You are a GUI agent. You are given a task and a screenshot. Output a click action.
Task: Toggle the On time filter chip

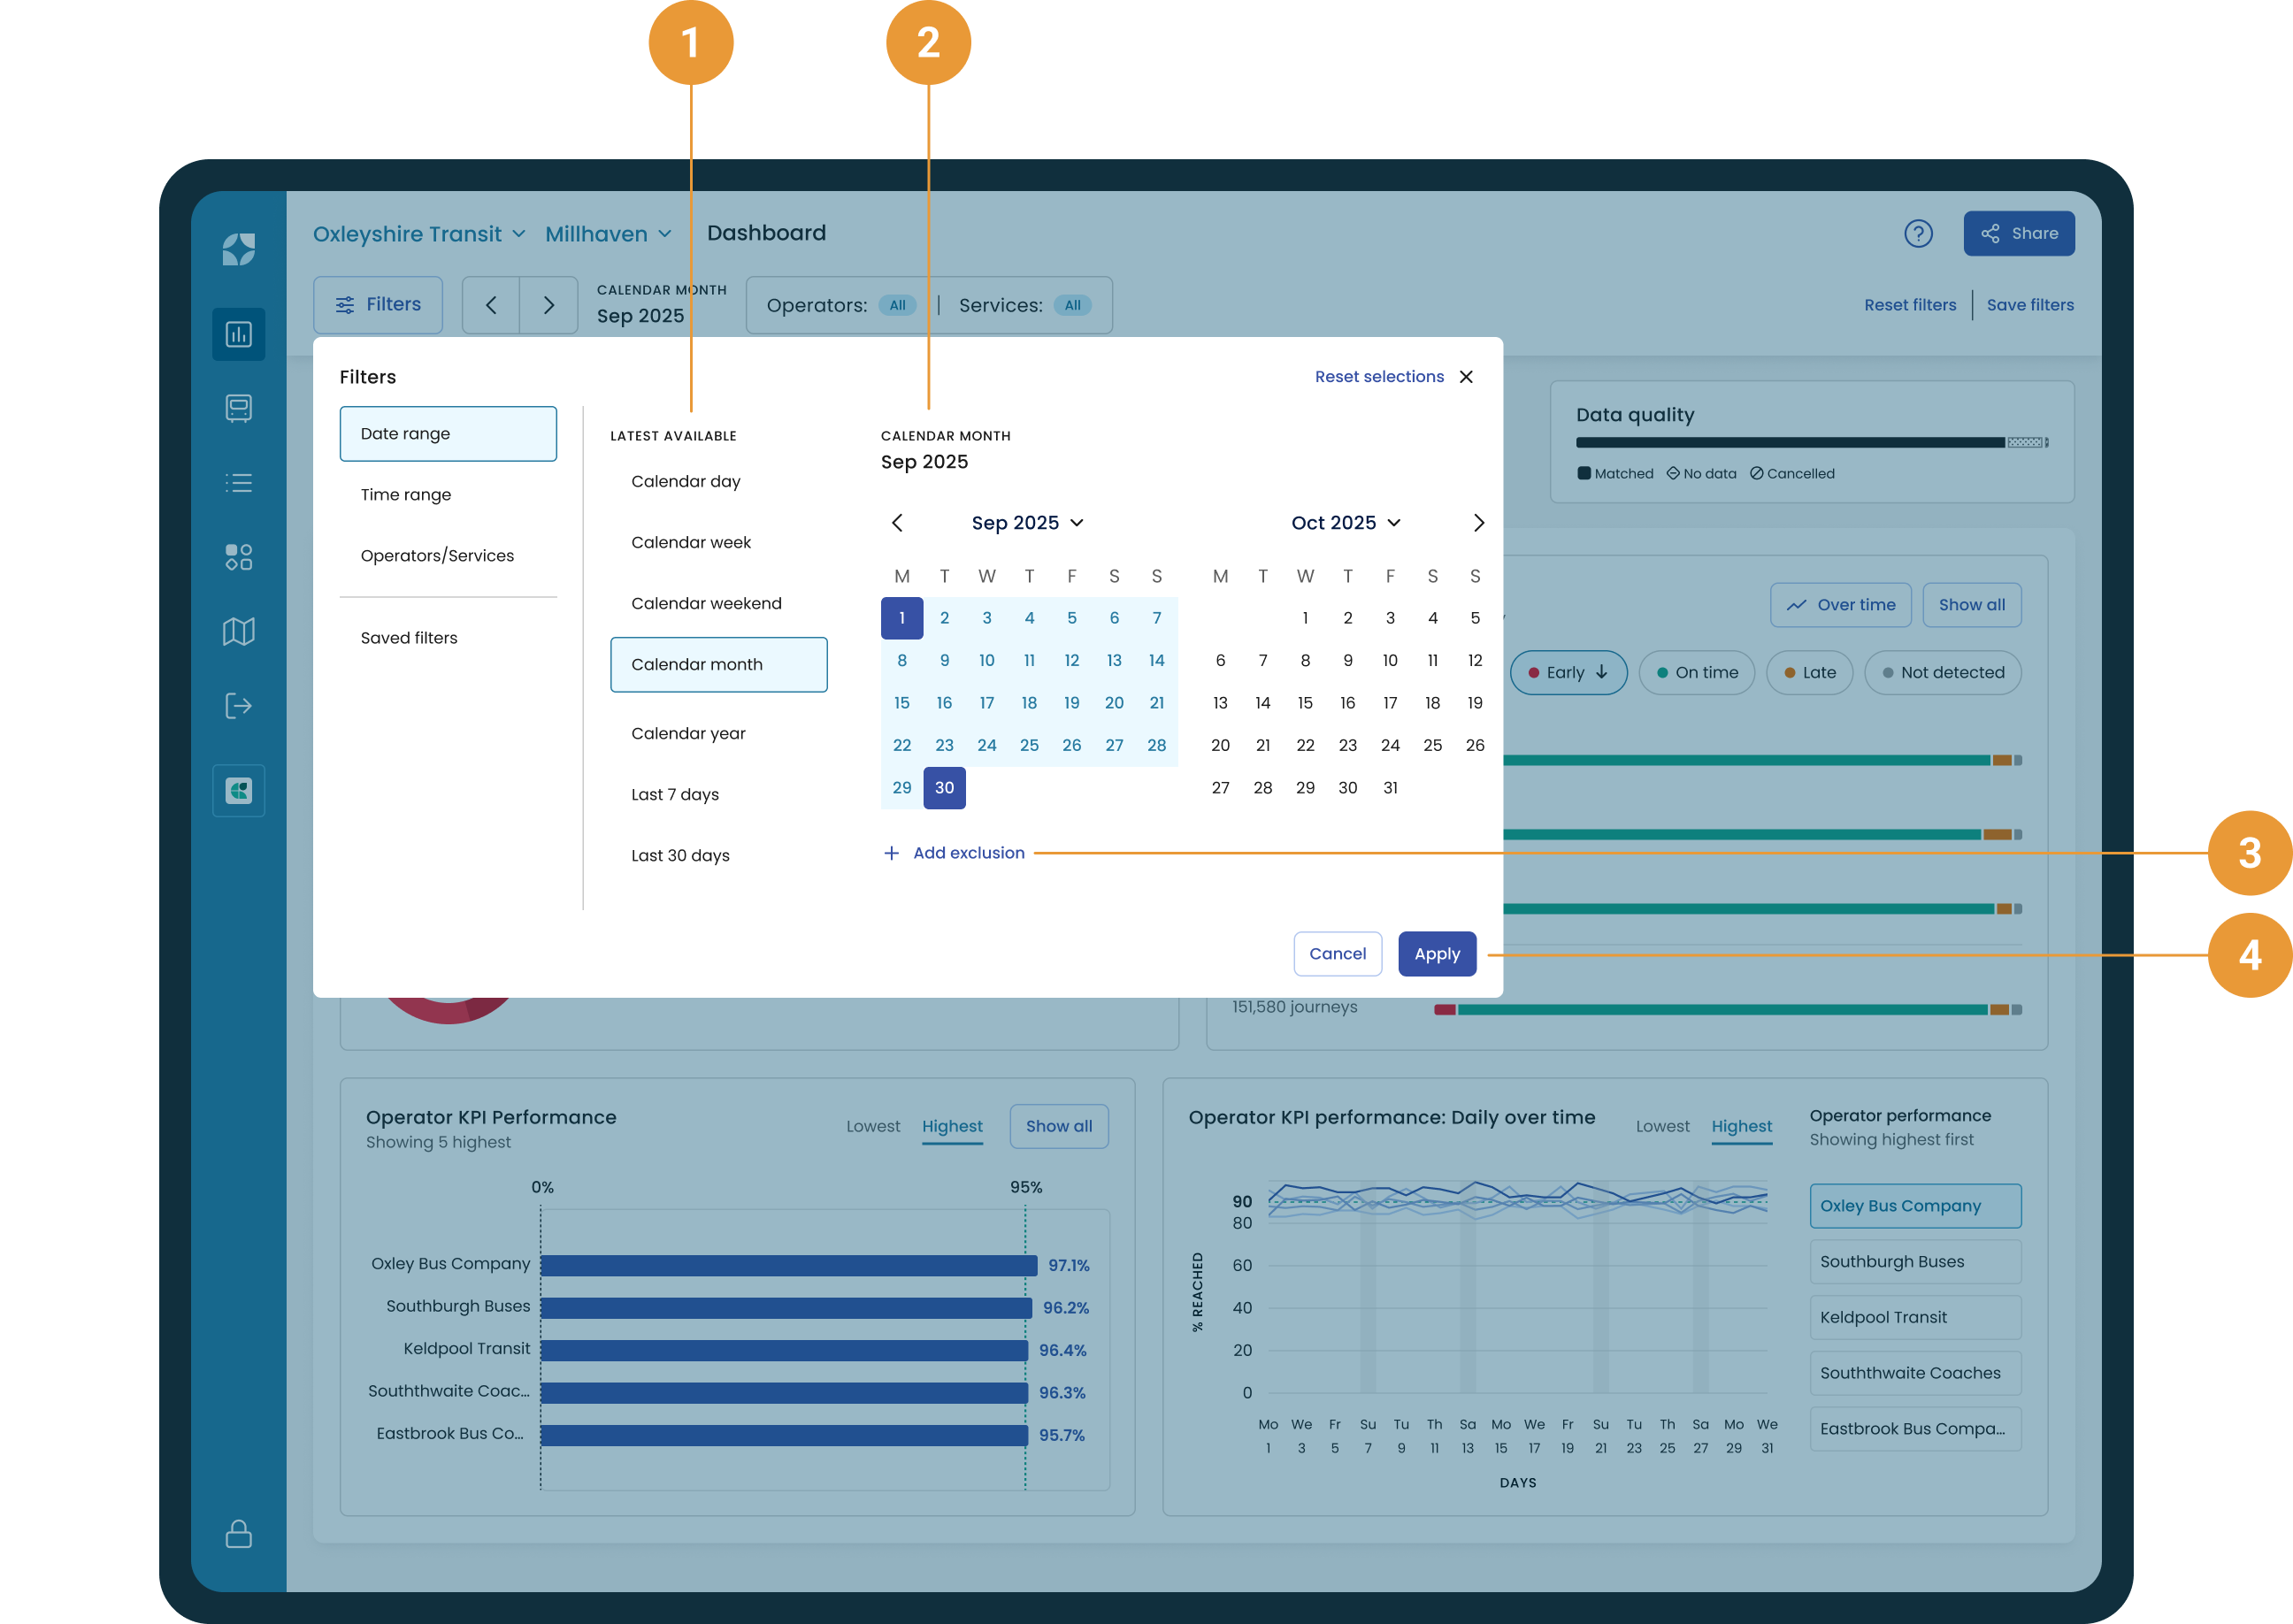pyautogui.click(x=1696, y=673)
